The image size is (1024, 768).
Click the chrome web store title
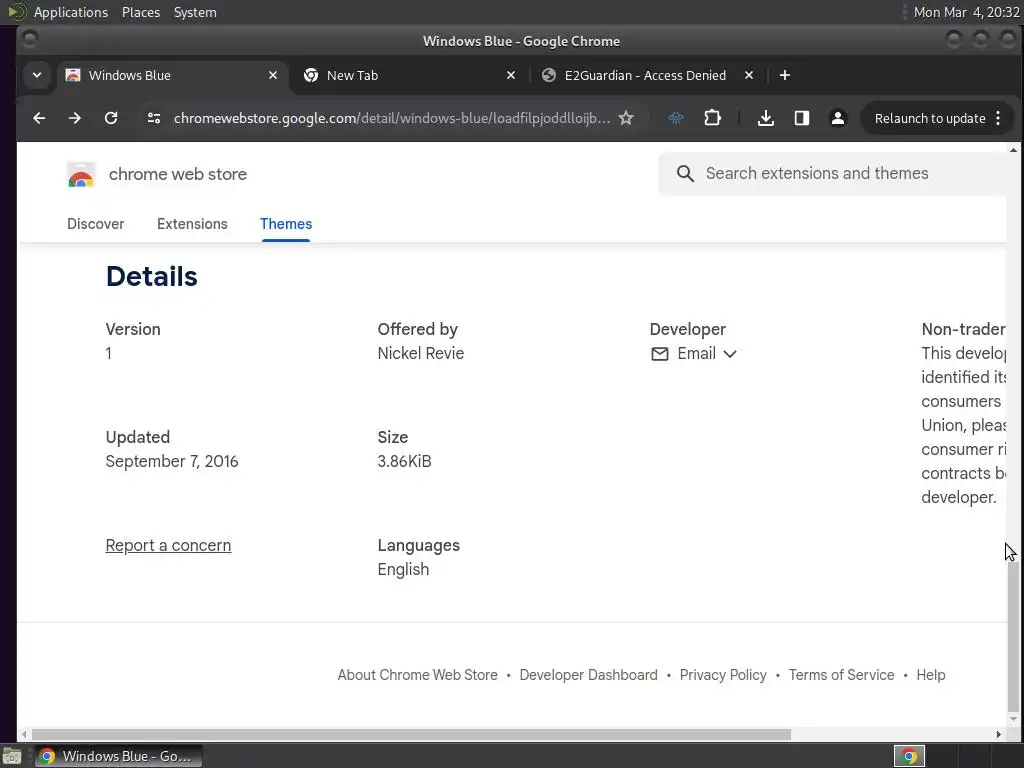(178, 174)
